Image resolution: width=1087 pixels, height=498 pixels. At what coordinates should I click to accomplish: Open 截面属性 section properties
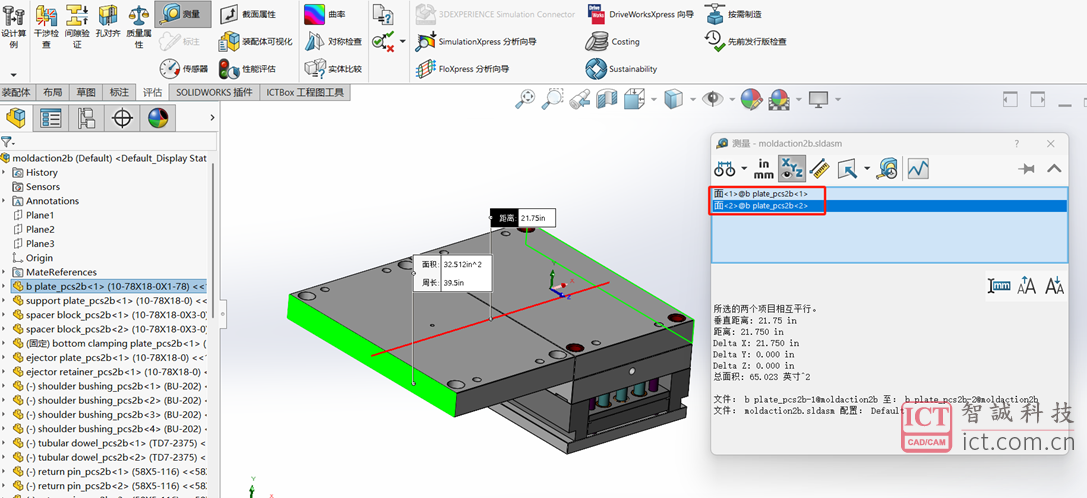click(x=247, y=14)
